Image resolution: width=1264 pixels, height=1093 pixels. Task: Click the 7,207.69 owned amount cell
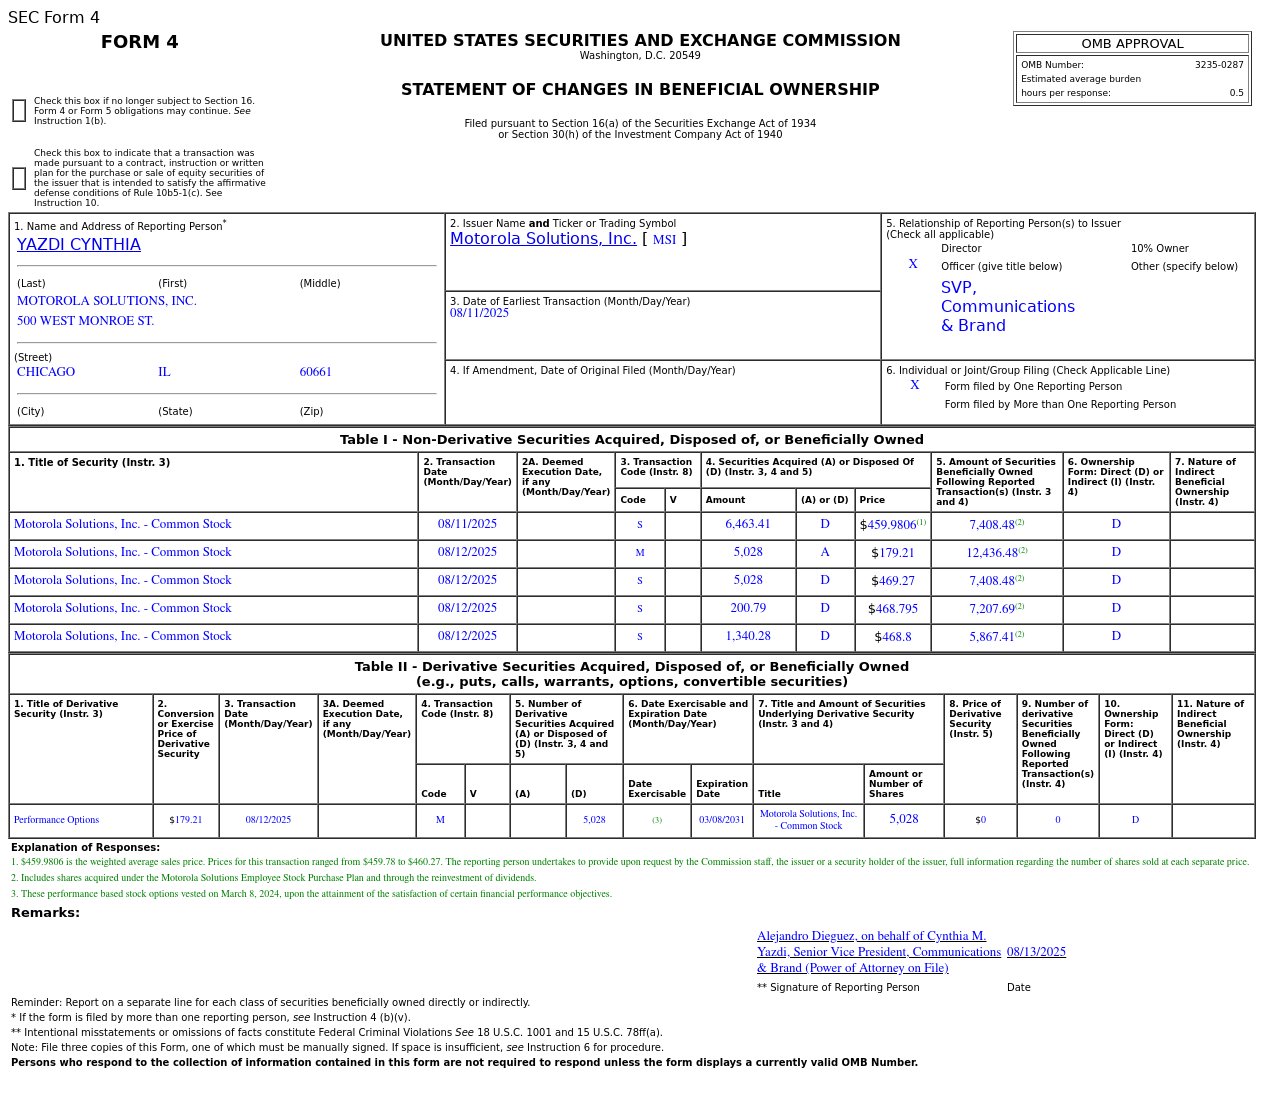pyautogui.click(x=996, y=608)
